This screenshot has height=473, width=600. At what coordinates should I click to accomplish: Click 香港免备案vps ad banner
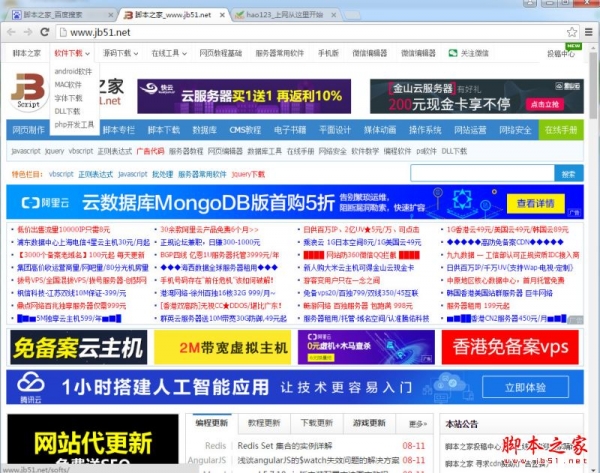[x=510, y=347]
